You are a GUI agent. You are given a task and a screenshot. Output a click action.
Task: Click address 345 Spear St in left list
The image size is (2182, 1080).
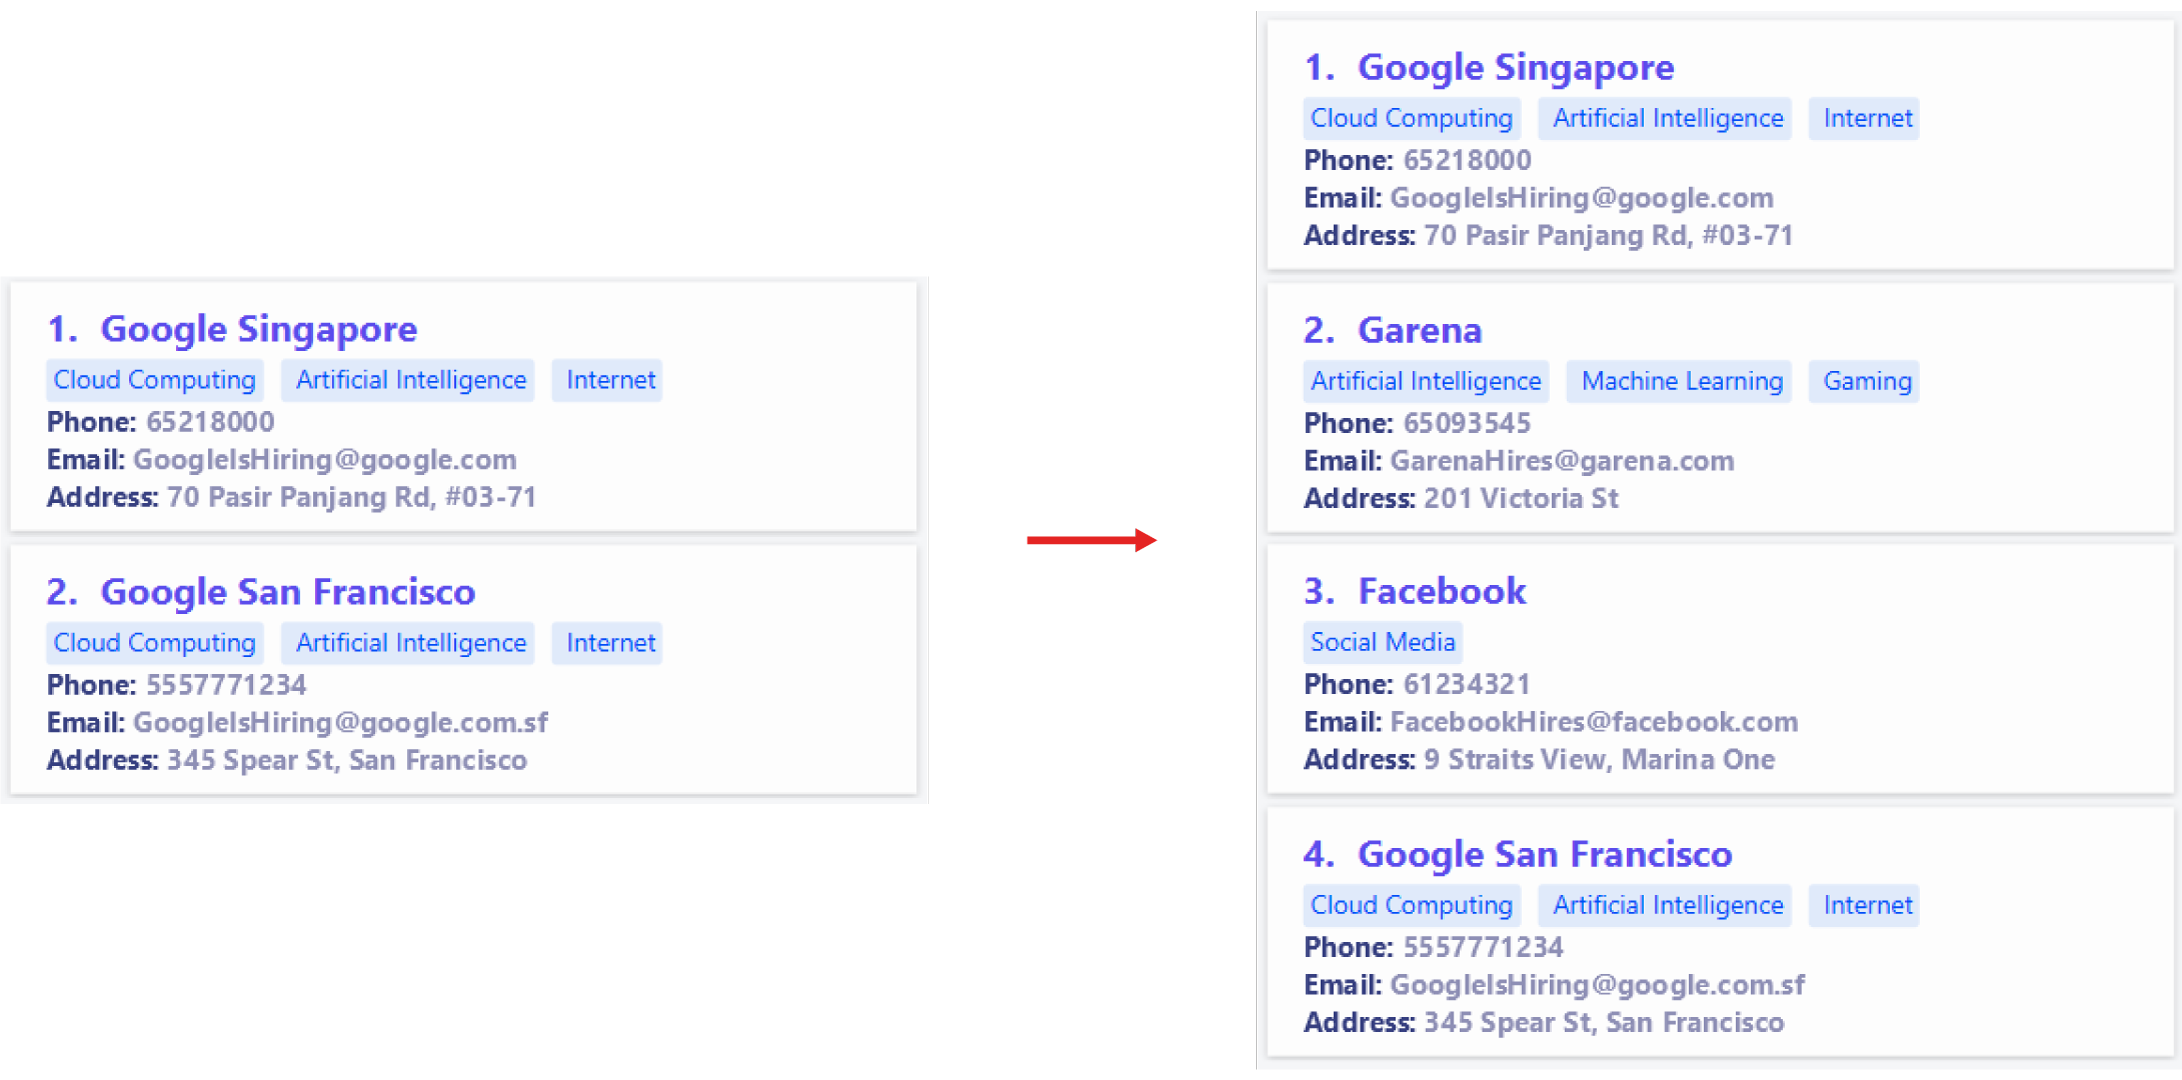347,760
